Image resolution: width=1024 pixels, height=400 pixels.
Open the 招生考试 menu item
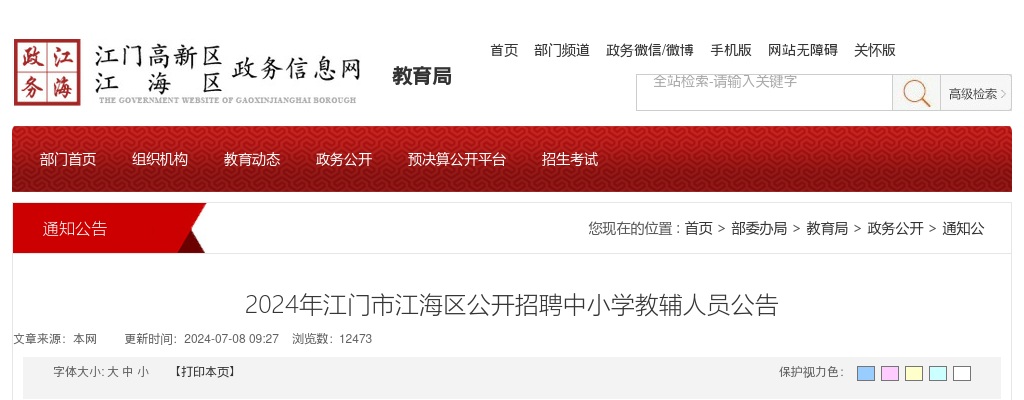click(569, 159)
